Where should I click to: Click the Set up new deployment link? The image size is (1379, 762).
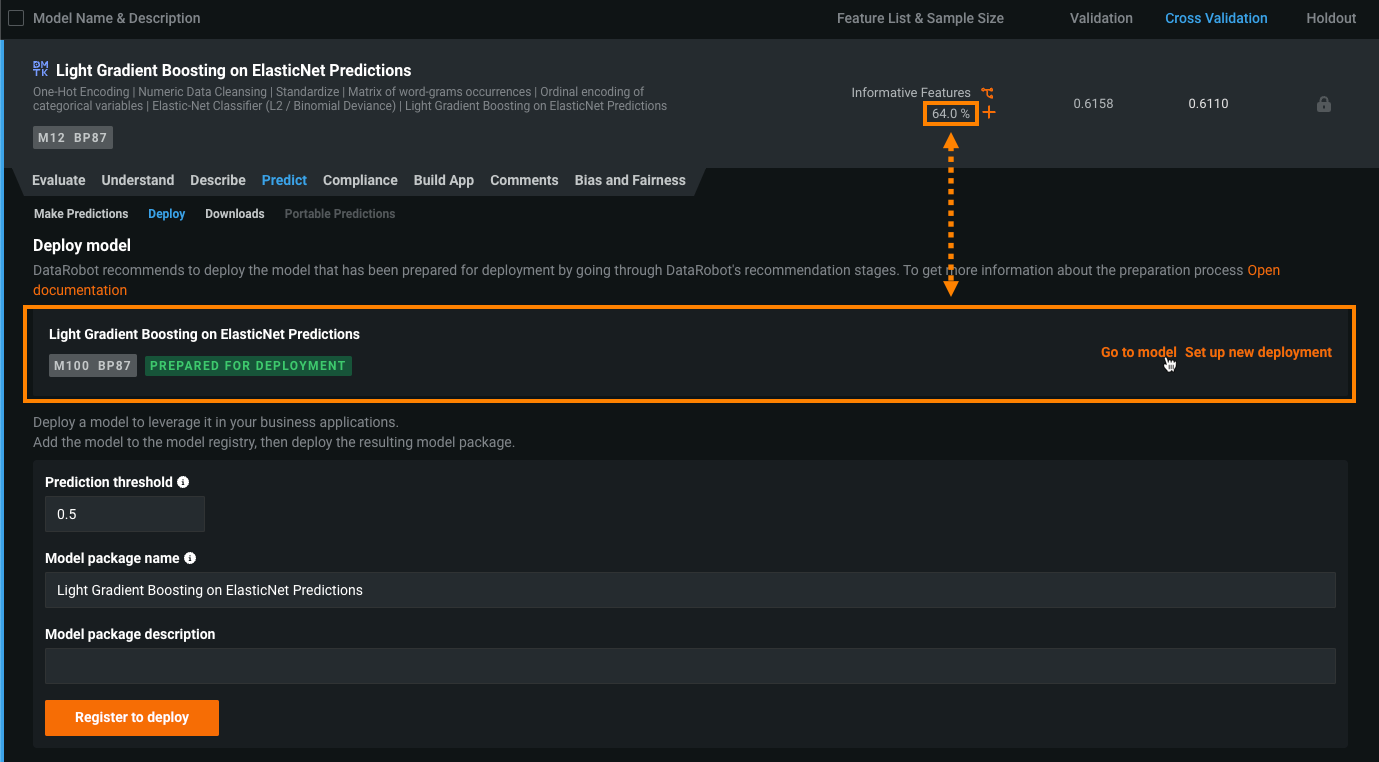coord(1258,352)
